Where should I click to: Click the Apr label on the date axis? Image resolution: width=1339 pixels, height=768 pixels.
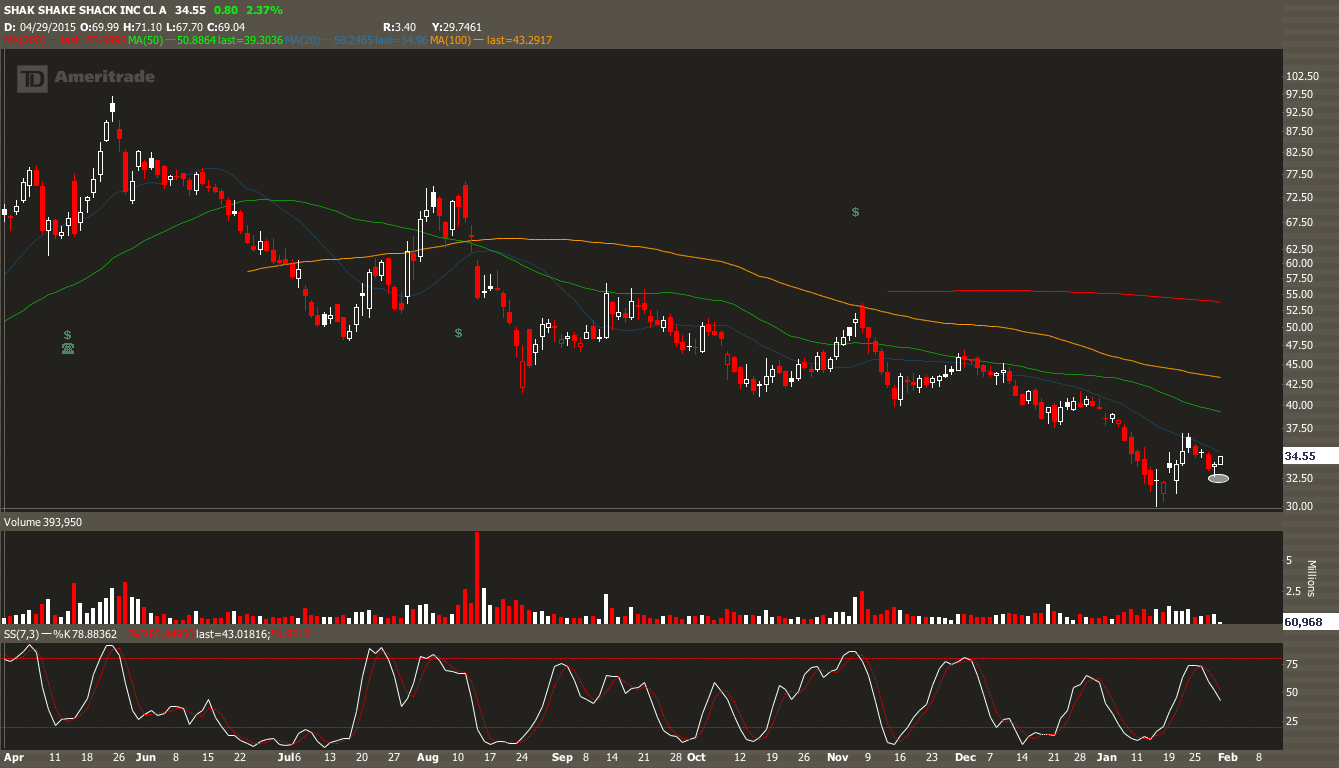[x=14, y=758]
